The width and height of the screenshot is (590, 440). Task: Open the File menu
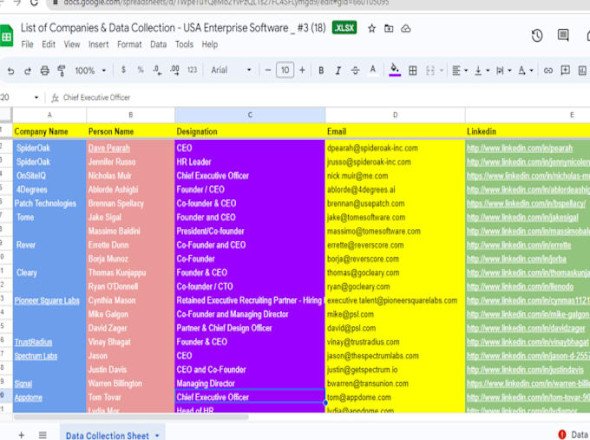[x=27, y=44]
